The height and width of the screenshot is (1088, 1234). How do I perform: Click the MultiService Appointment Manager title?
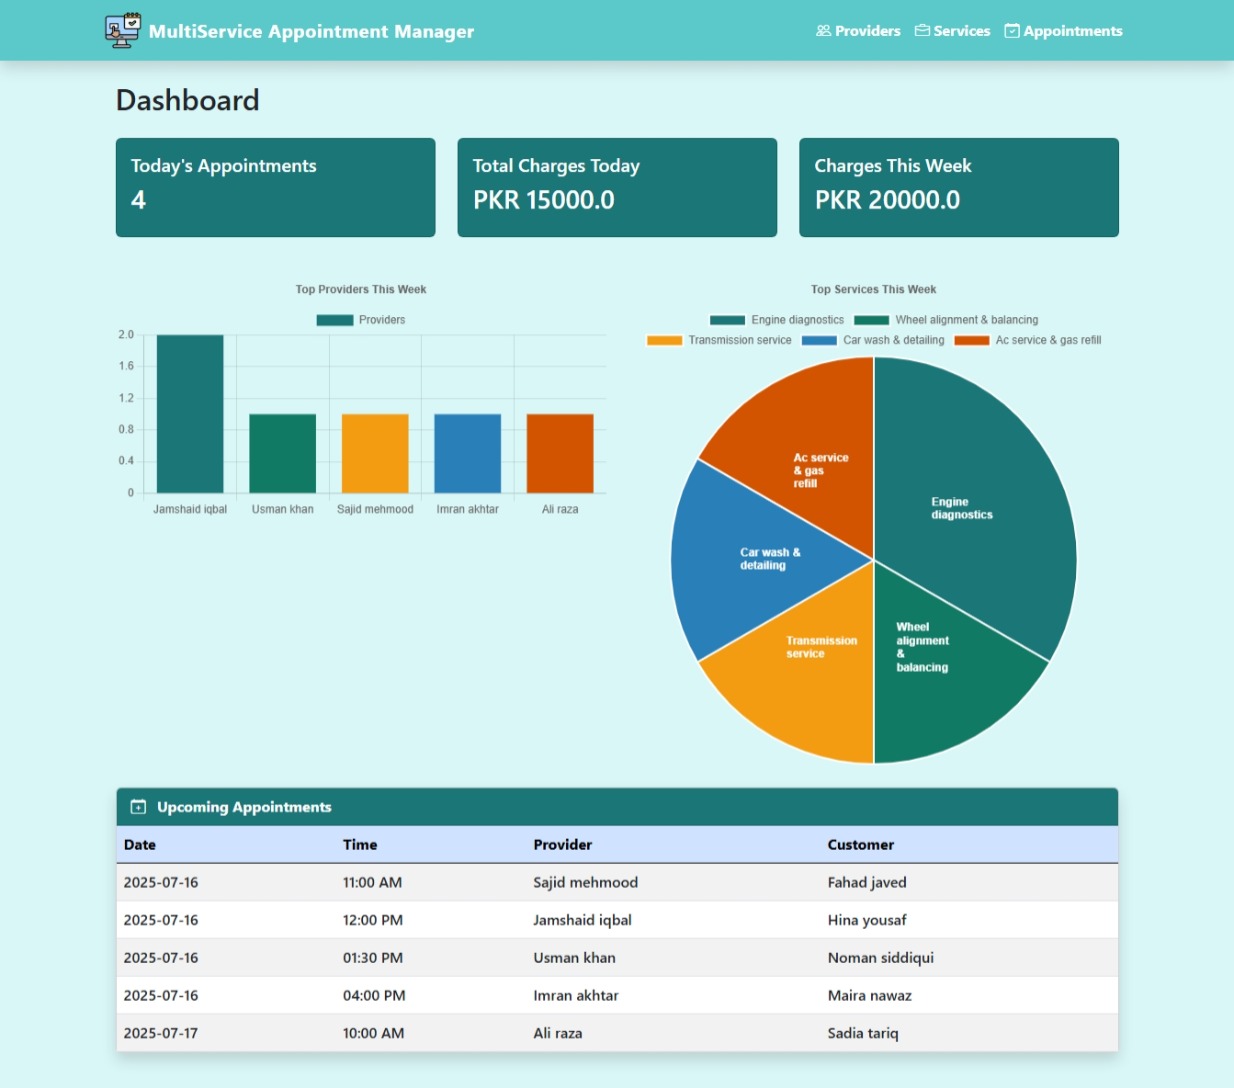point(311,31)
